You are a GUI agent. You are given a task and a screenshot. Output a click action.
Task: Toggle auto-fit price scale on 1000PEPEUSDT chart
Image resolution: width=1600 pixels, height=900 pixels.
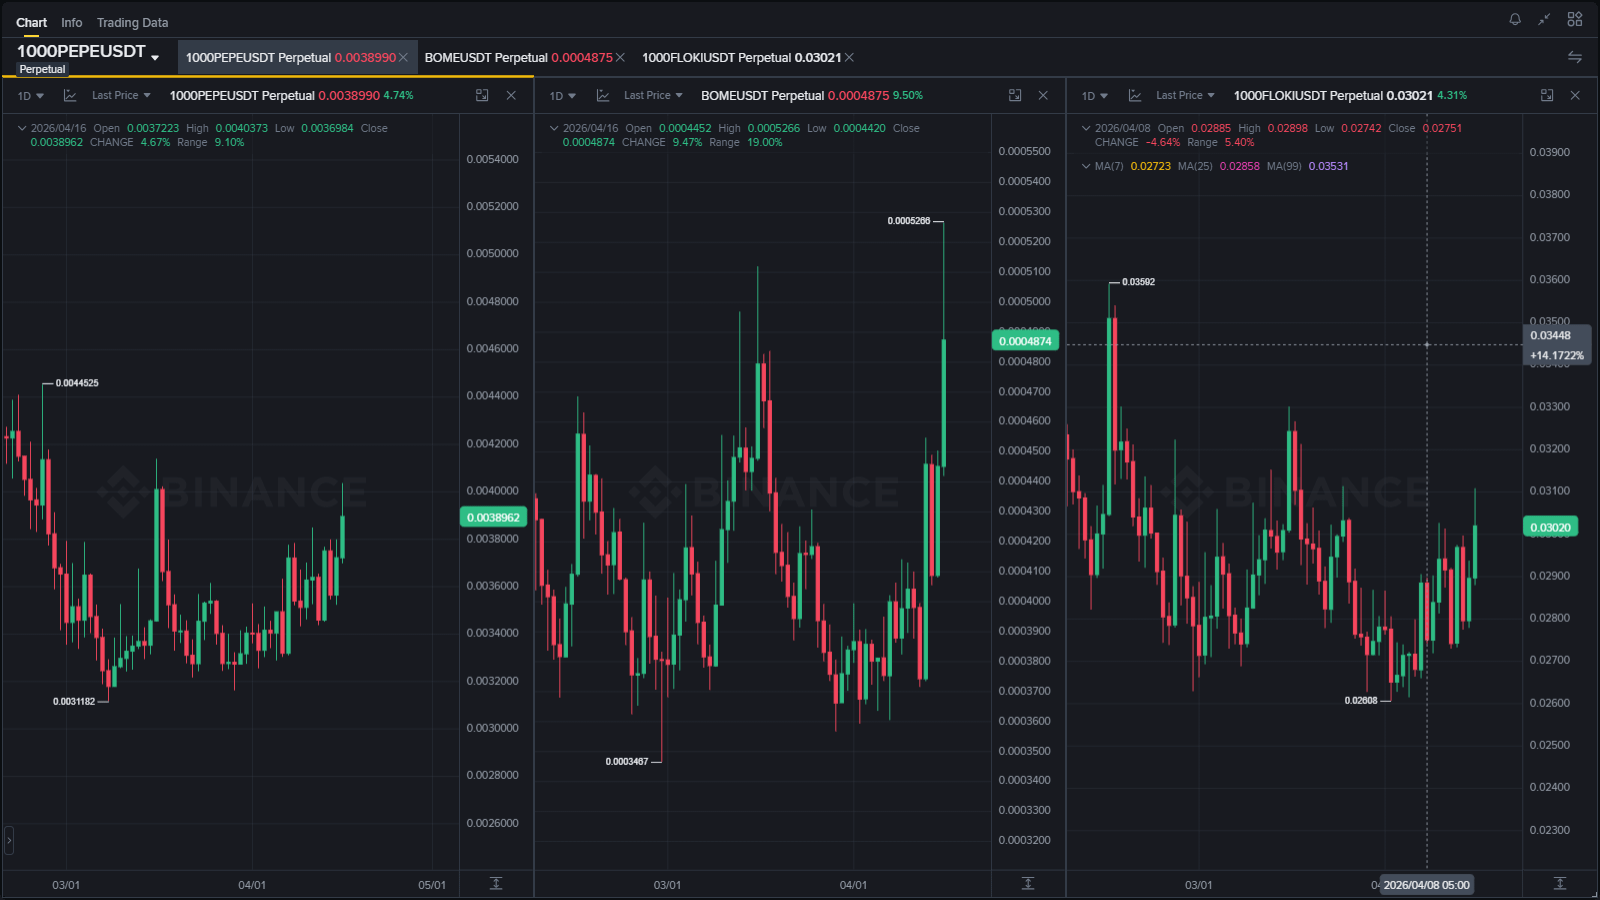(x=496, y=883)
